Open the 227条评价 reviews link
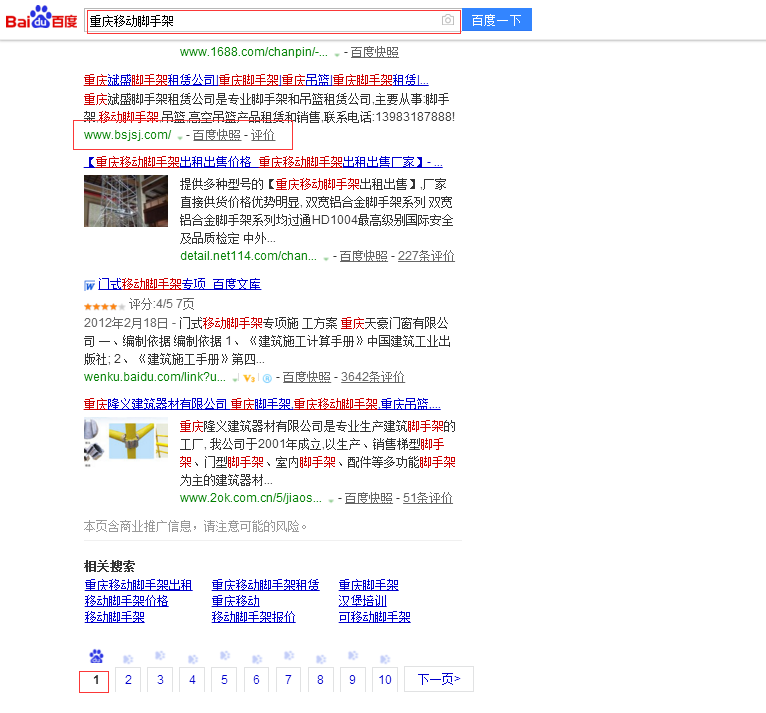This screenshot has width=766, height=713. pyautogui.click(x=426, y=256)
